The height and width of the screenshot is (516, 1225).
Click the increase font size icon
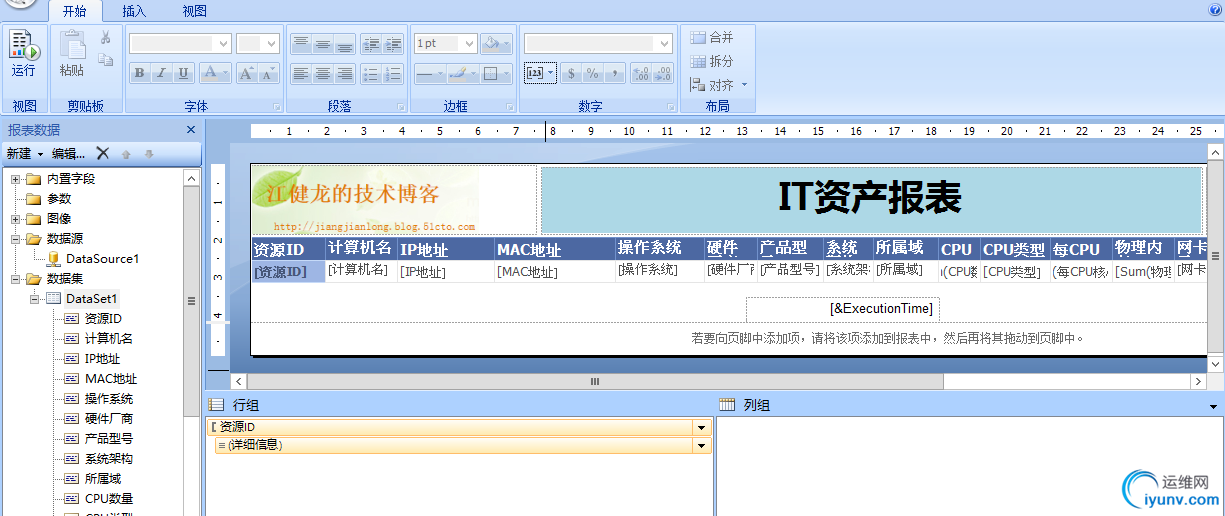pos(247,73)
